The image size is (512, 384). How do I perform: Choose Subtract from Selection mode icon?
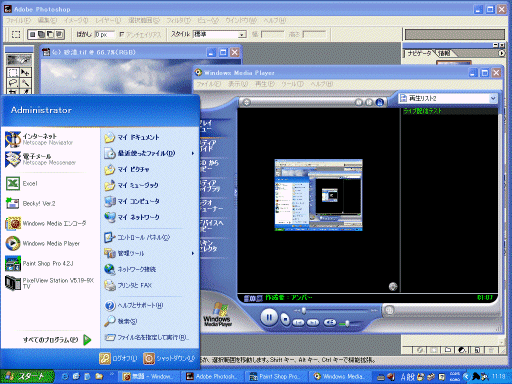(50, 34)
